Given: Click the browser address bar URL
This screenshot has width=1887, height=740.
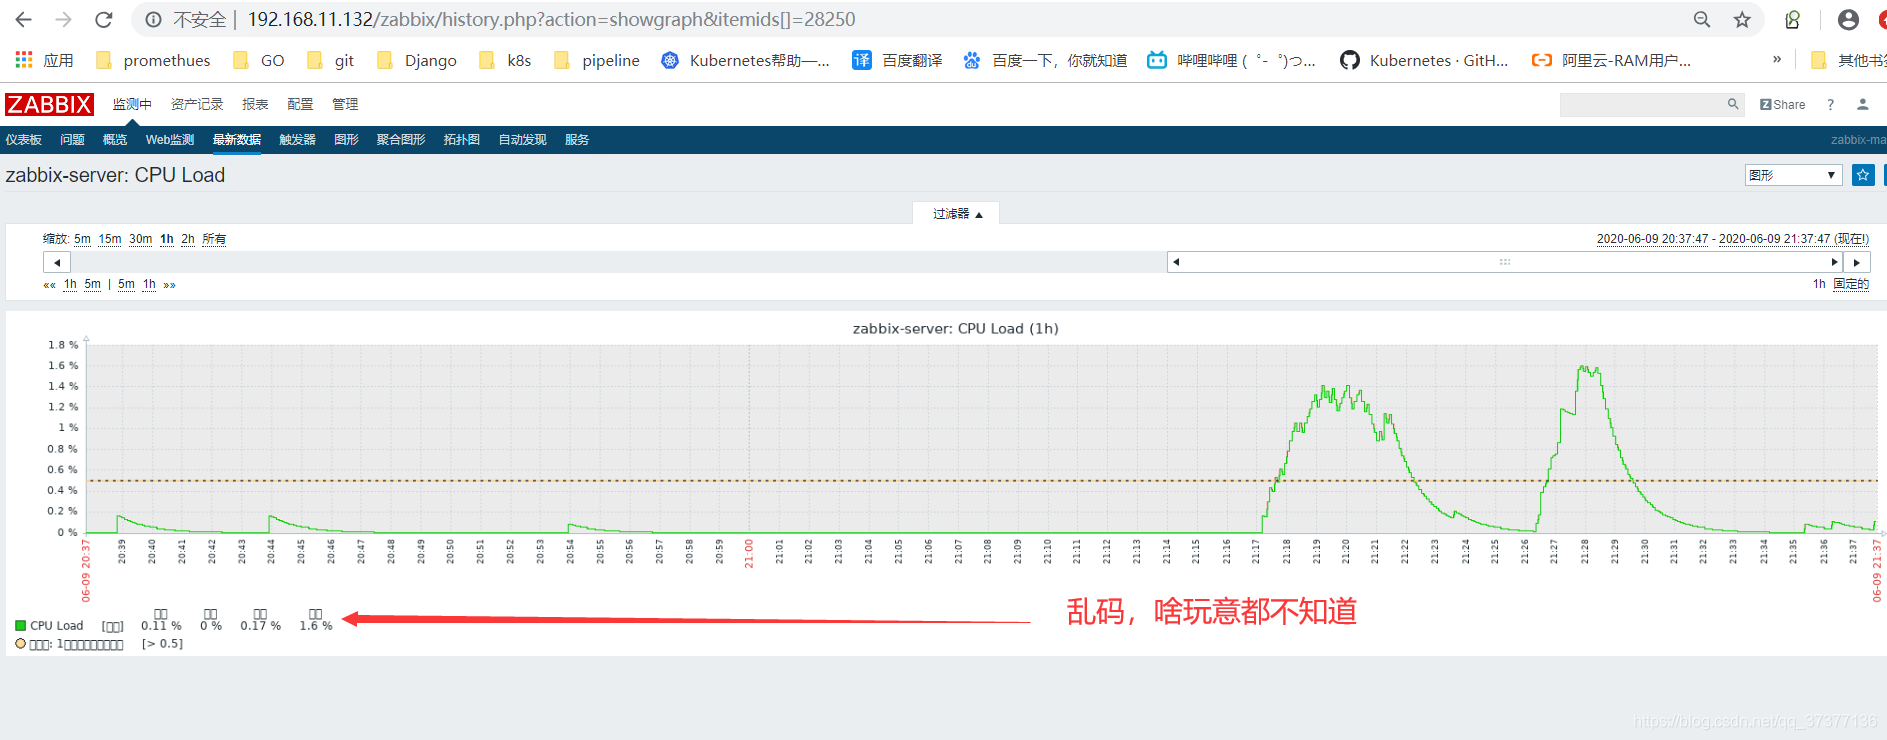Looking at the screenshot, I should (x=551, y=20).
